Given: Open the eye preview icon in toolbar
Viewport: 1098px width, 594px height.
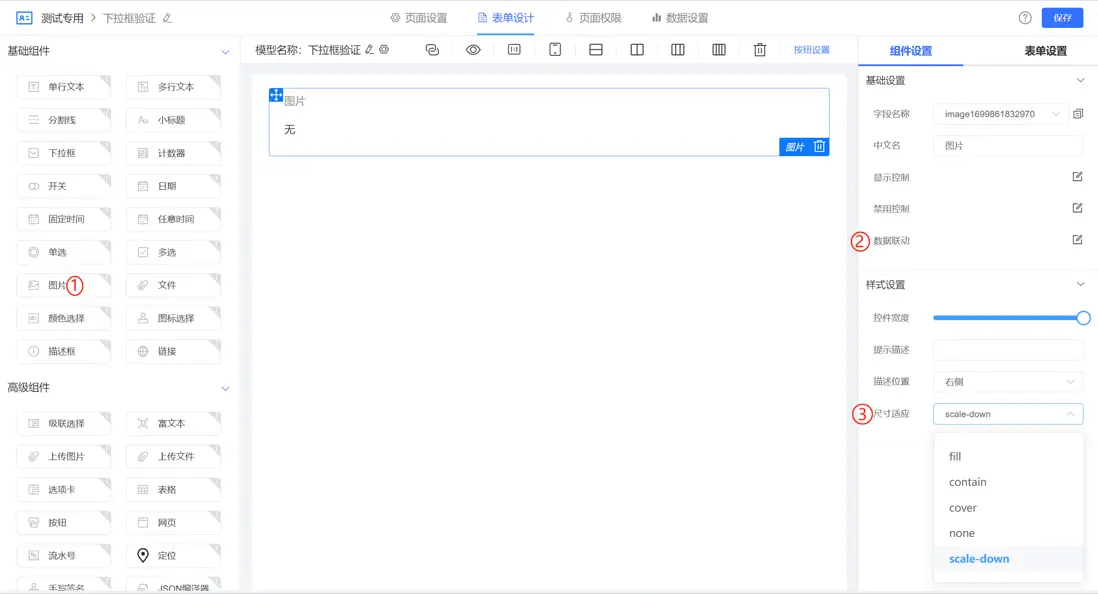Looking at the screenshot, I should pyautogui.click(x=473, y=49).
